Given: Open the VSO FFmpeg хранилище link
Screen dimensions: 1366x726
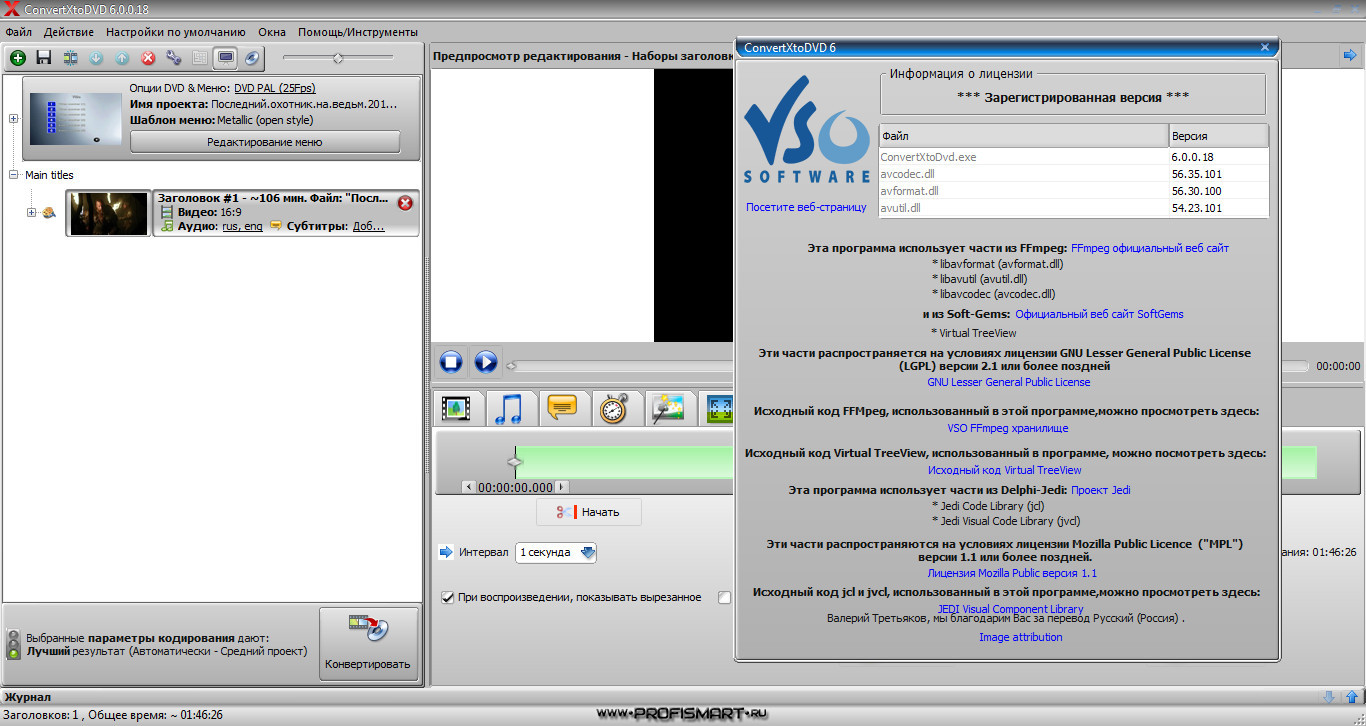Looking at the screenshot, I should pos(1008,428).
